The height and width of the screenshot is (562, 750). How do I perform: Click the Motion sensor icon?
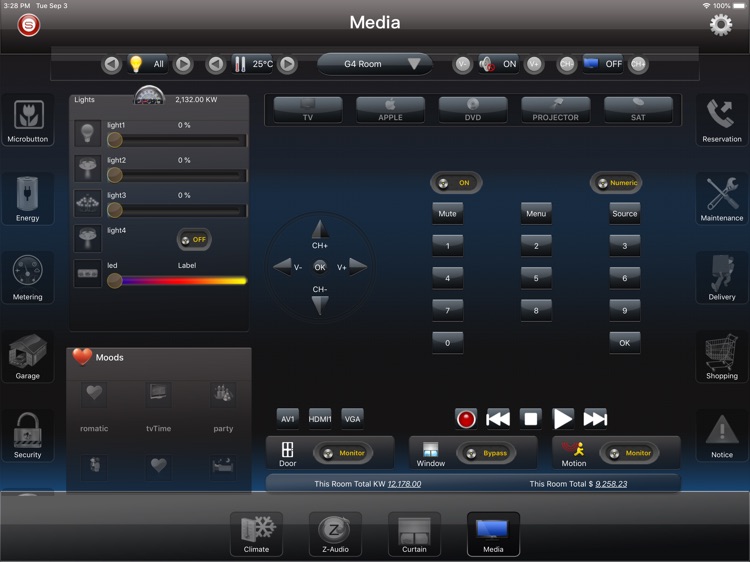[x=573, y=449]
